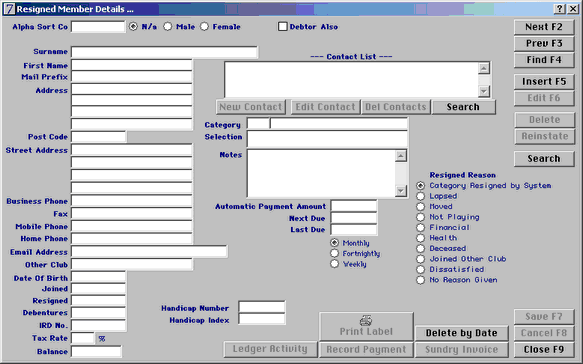This screenshot has width=583, height=364.
Task: Click into the First Name field
Action: [x=132, y=65]
